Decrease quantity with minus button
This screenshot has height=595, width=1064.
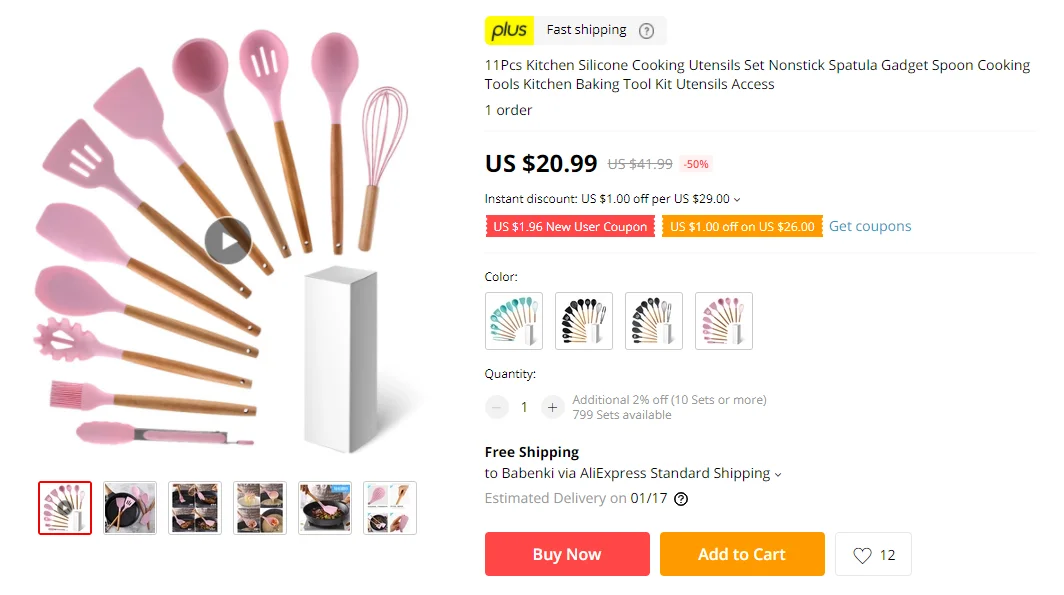click(497, 407)
